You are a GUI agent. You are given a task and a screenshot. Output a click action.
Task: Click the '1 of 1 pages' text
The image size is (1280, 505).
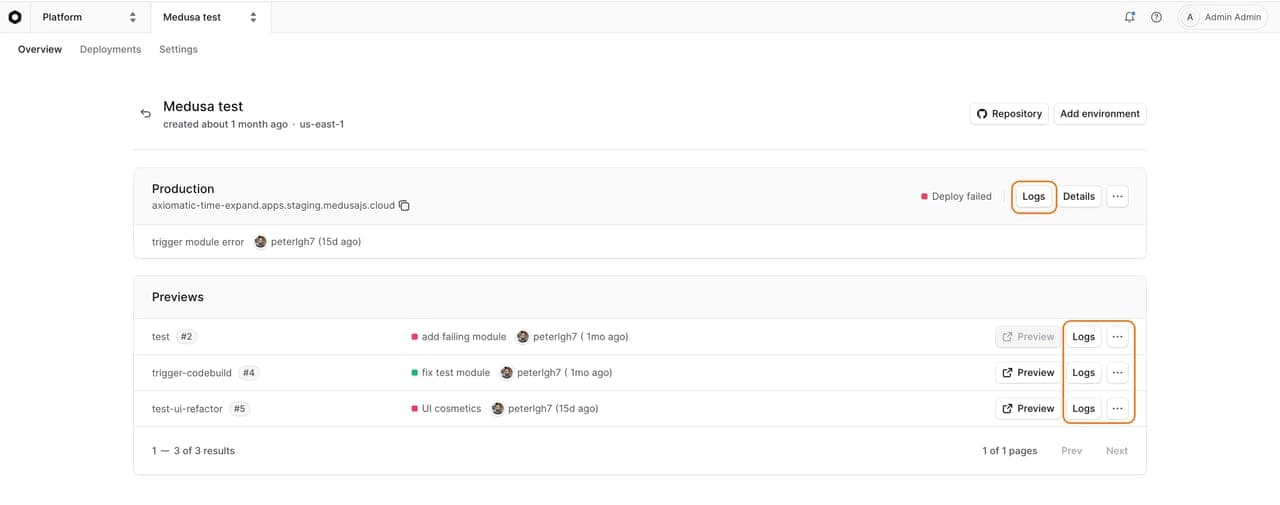(1010, 451)
